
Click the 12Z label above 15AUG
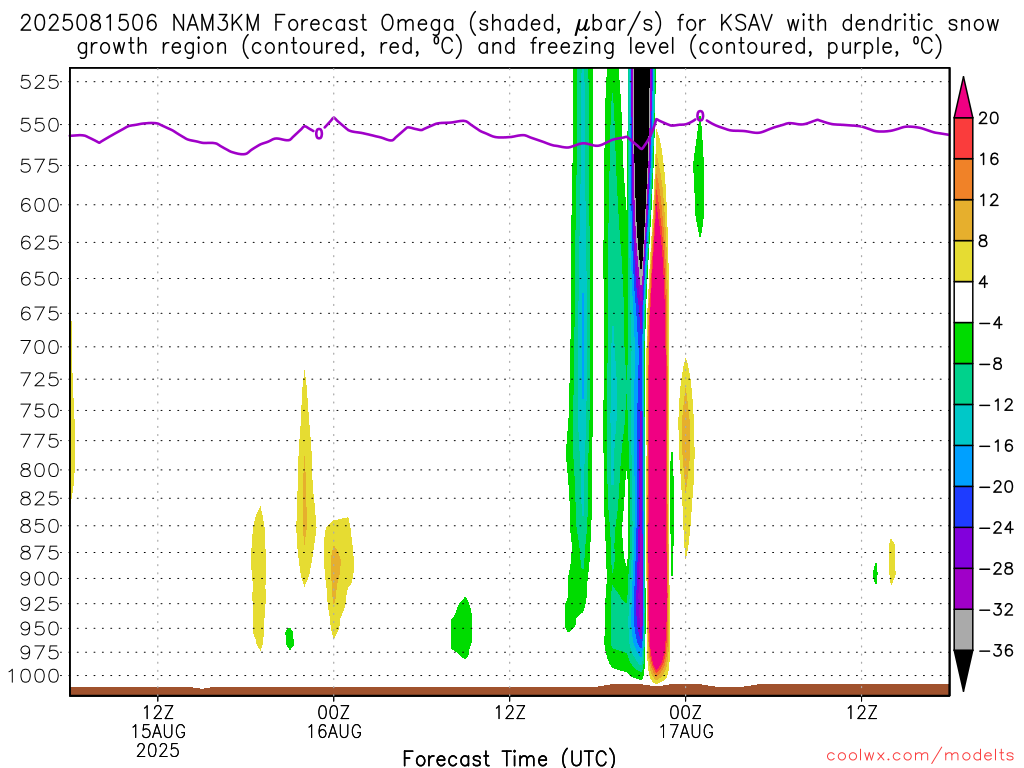pos(157,712)
